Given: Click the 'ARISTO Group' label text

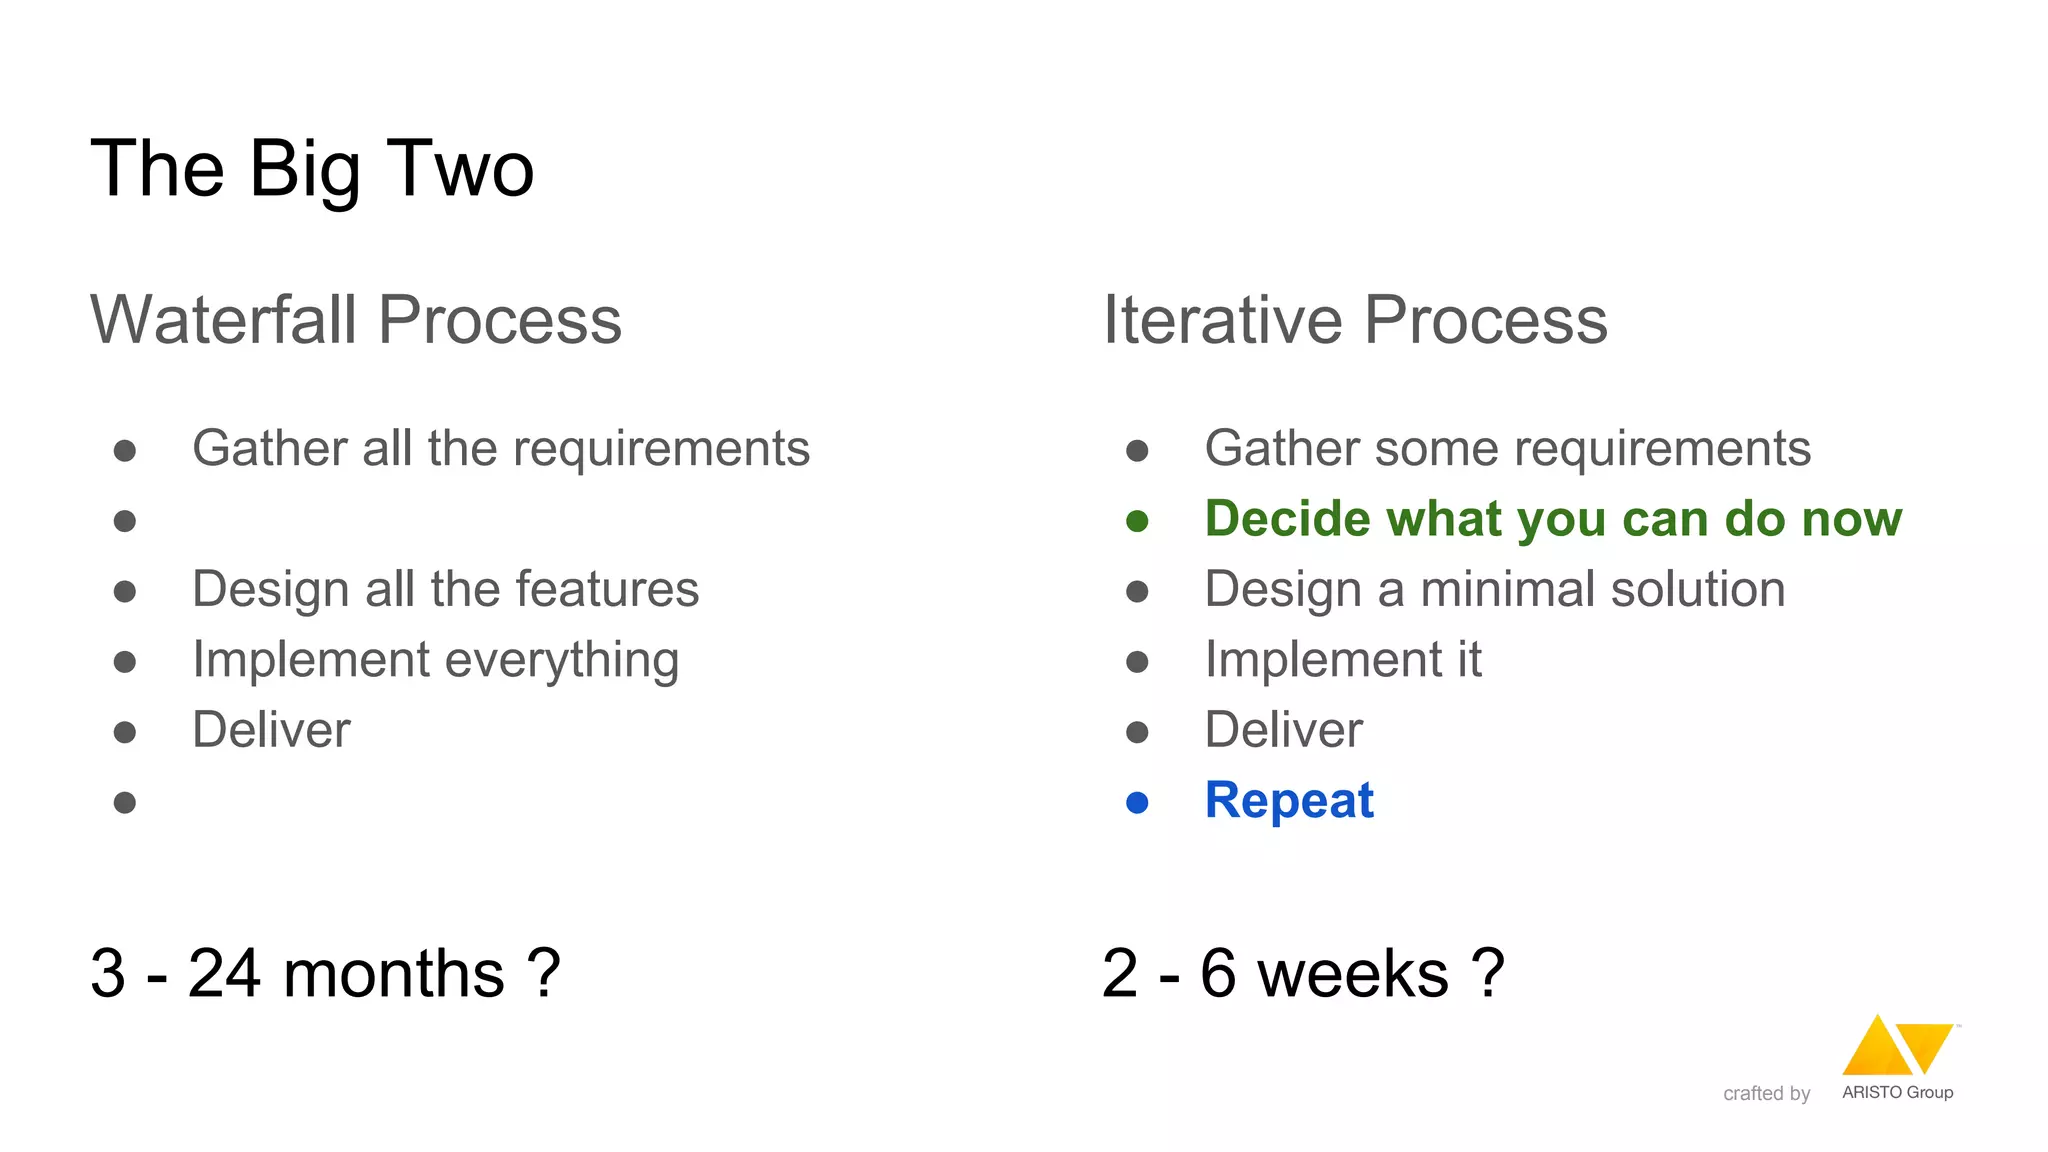Looking at the screenshot, I should pos(1897,1092).
